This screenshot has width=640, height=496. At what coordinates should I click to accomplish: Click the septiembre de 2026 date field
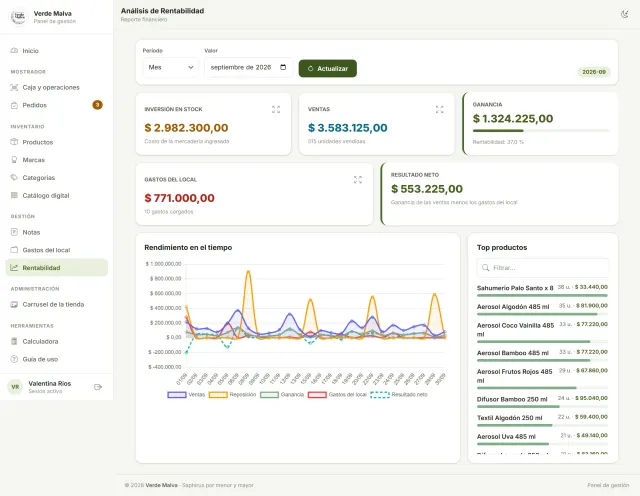click(x=249, y=67)
